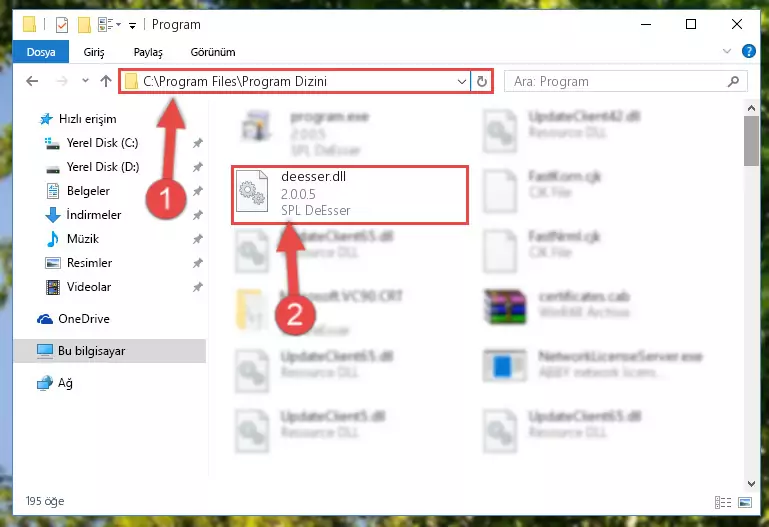Select OneDrive in navigation pane
This screenshot has width=769, height=527.
(x=74, y=319)
